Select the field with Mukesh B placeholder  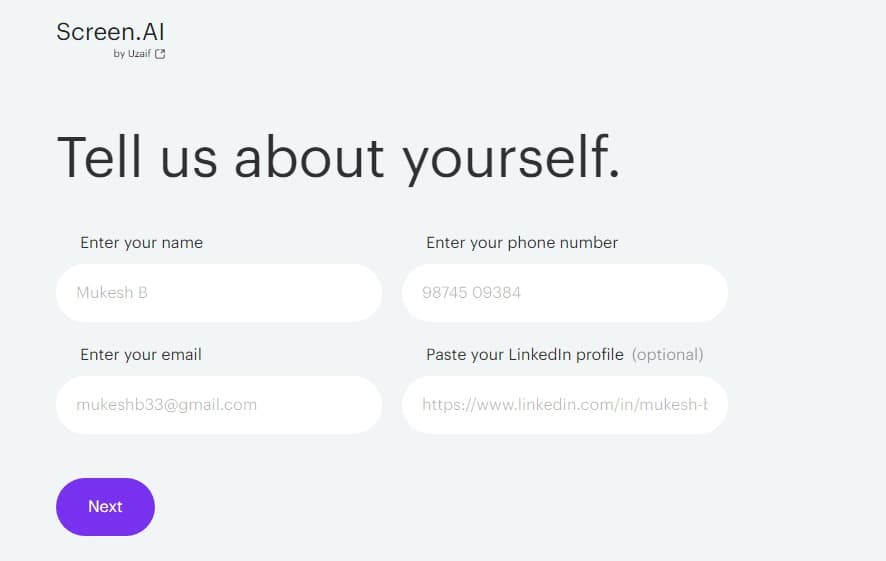pos(219,293)
